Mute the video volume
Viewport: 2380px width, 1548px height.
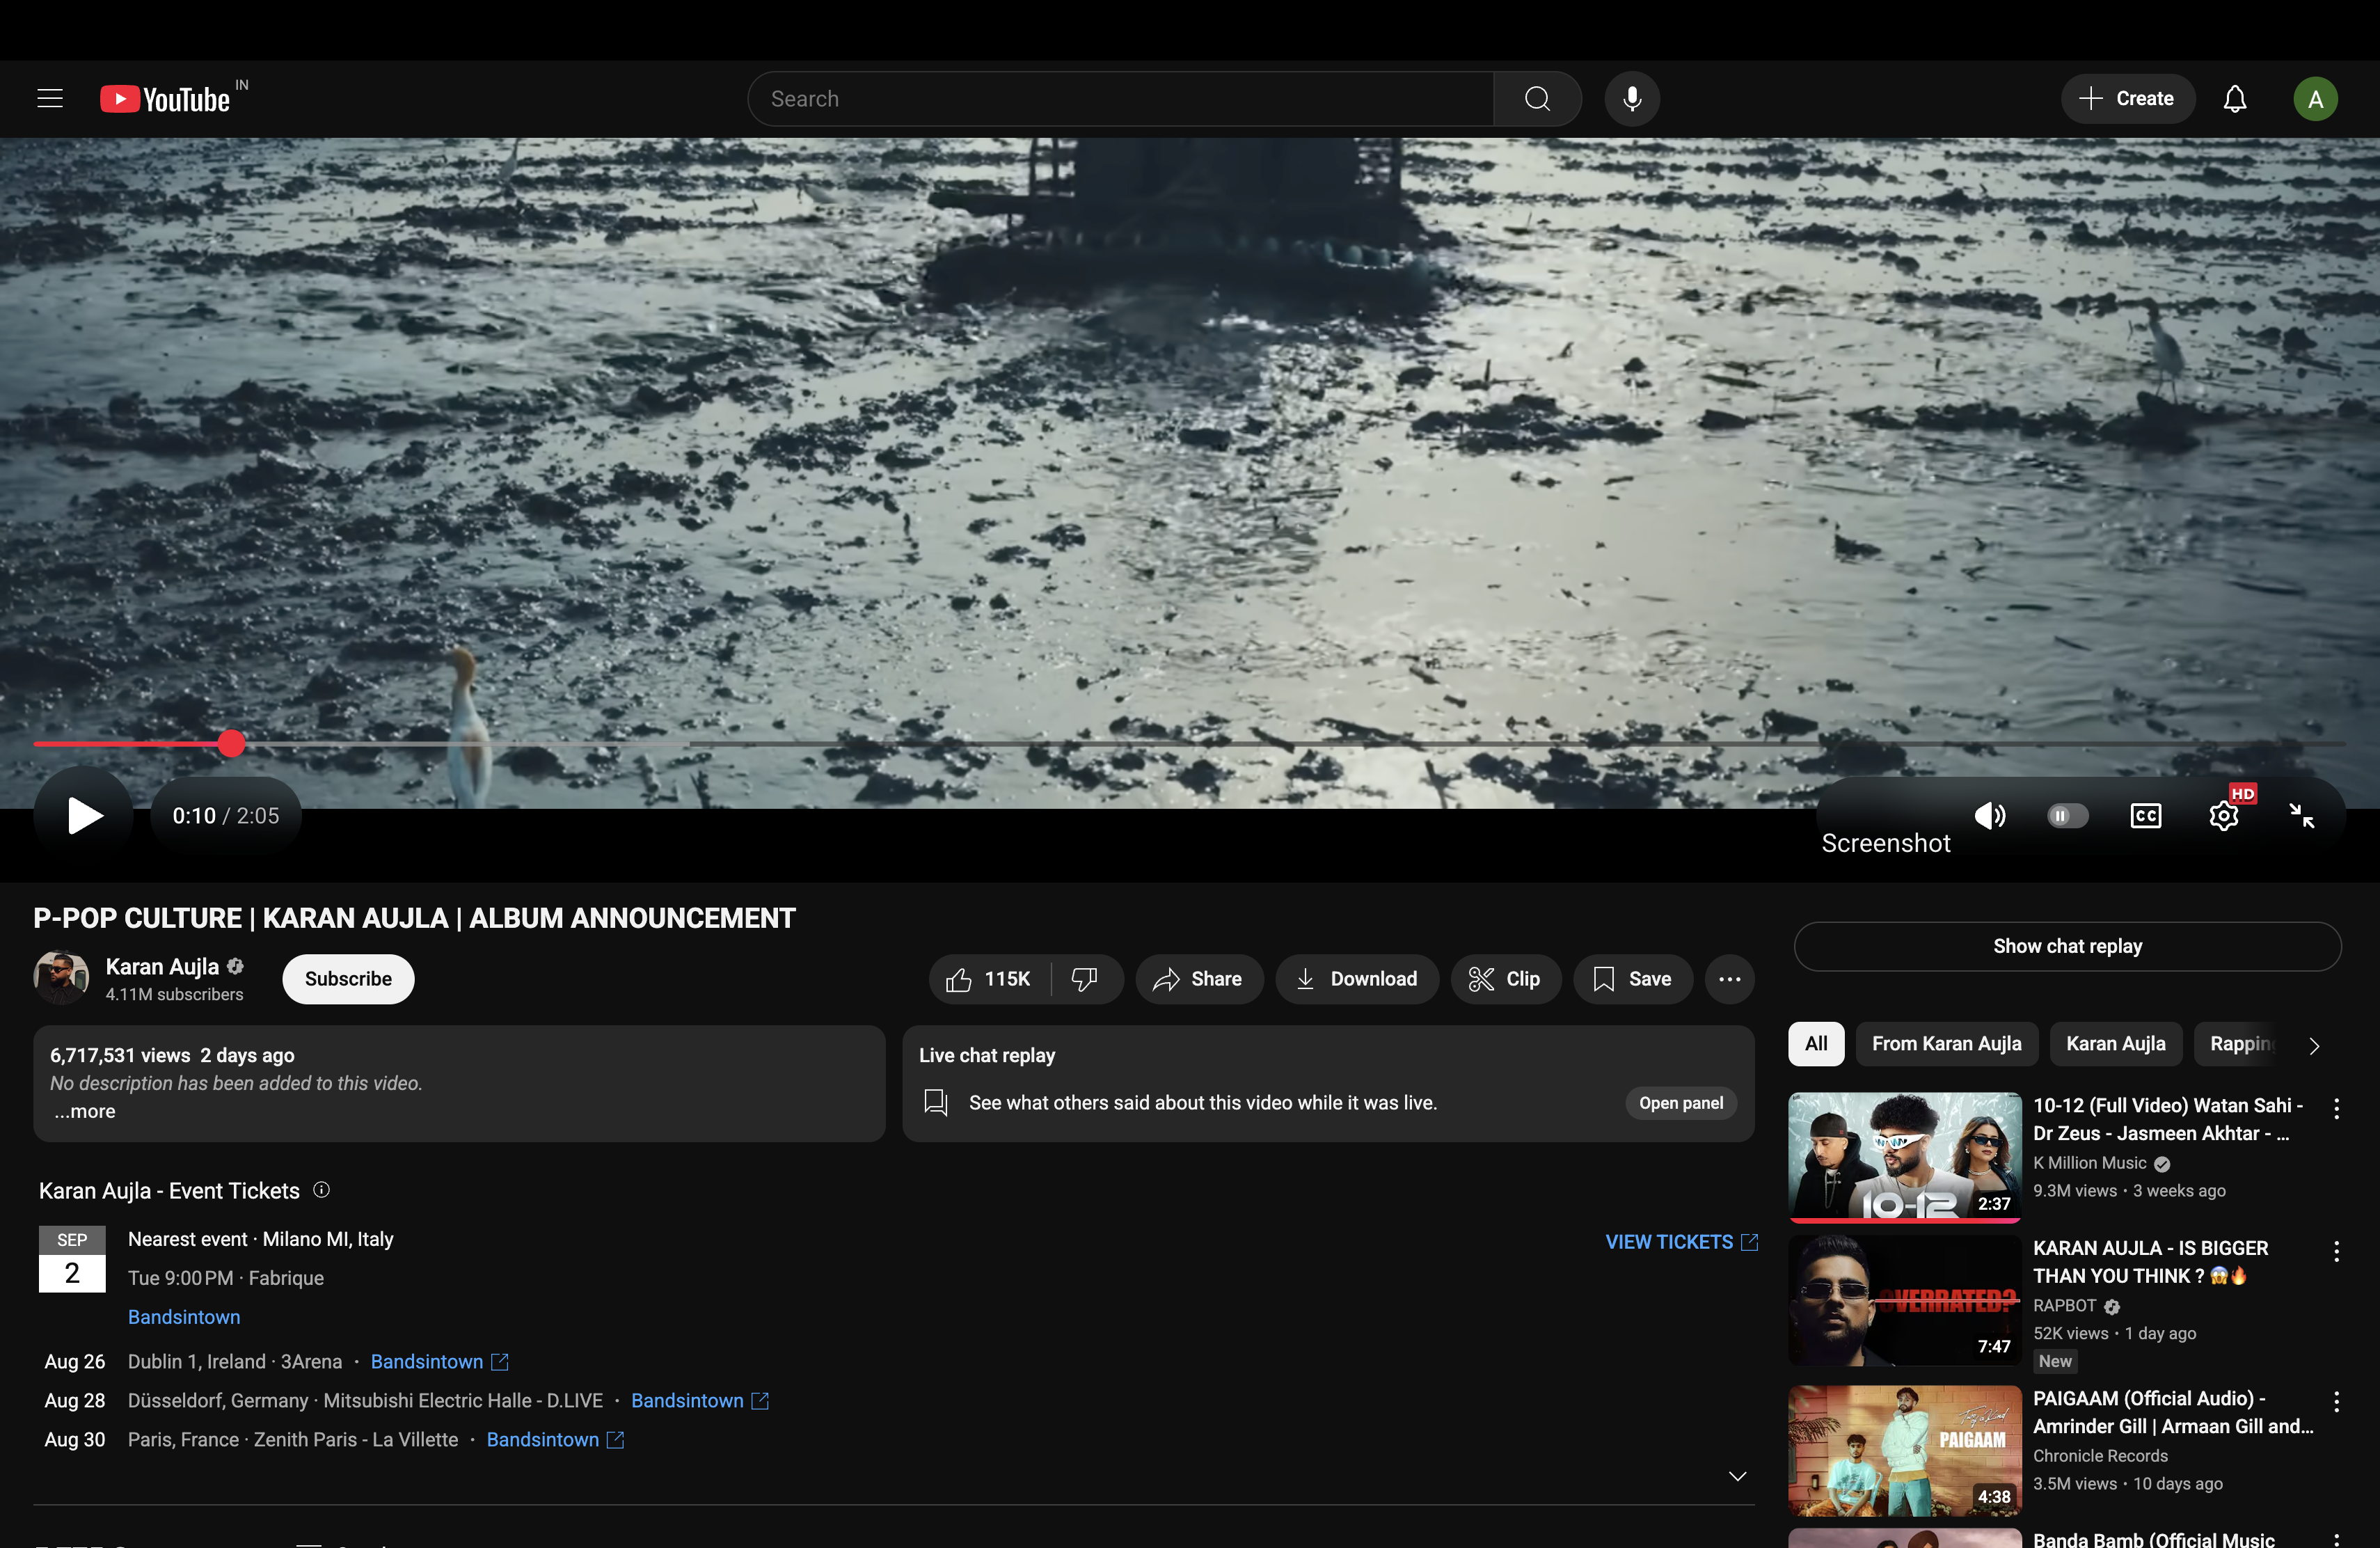pyautogui.click(x=1989, y=816)
